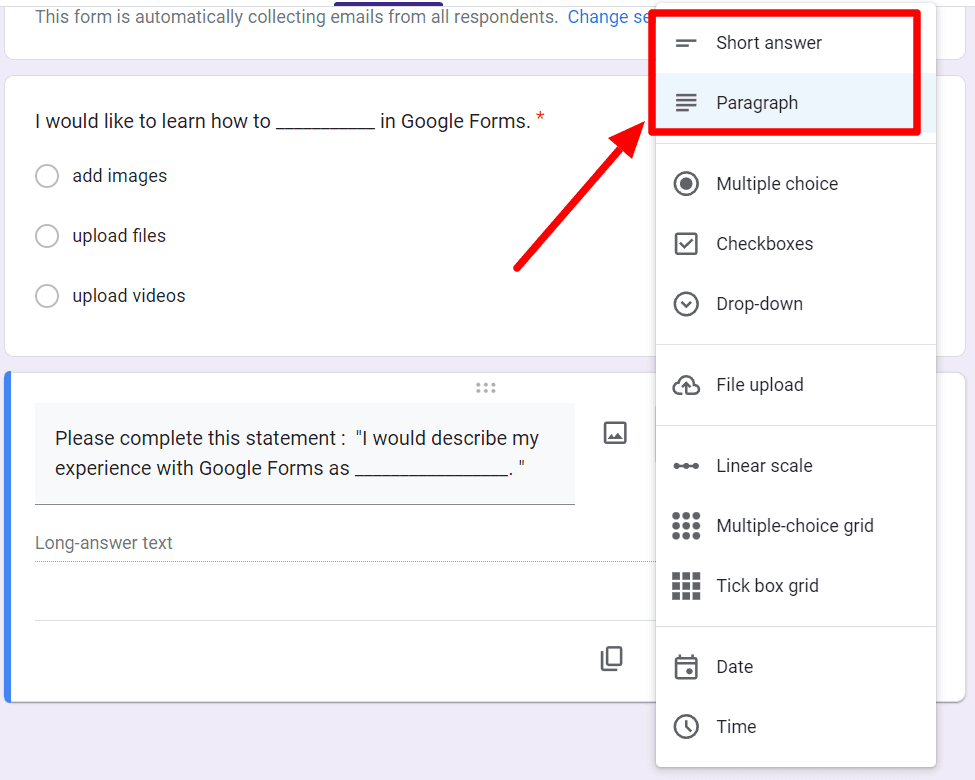Select the 'add images' radio option
975x780 pixels.
tap(47, 176)
